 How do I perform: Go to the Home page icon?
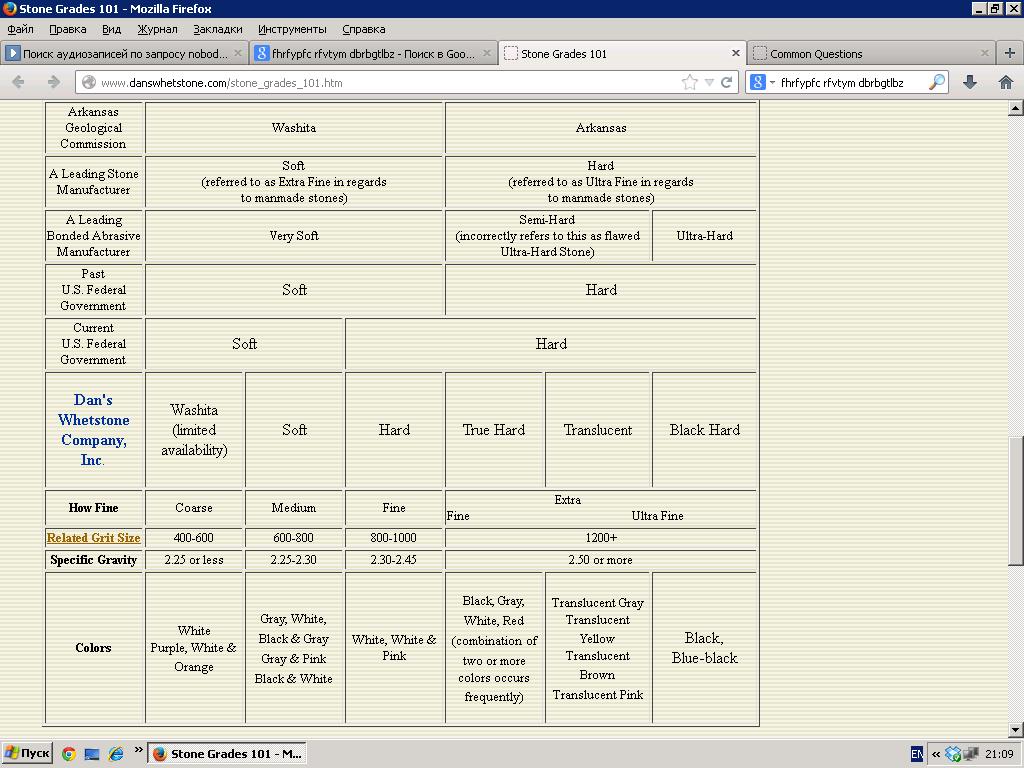1005,83
